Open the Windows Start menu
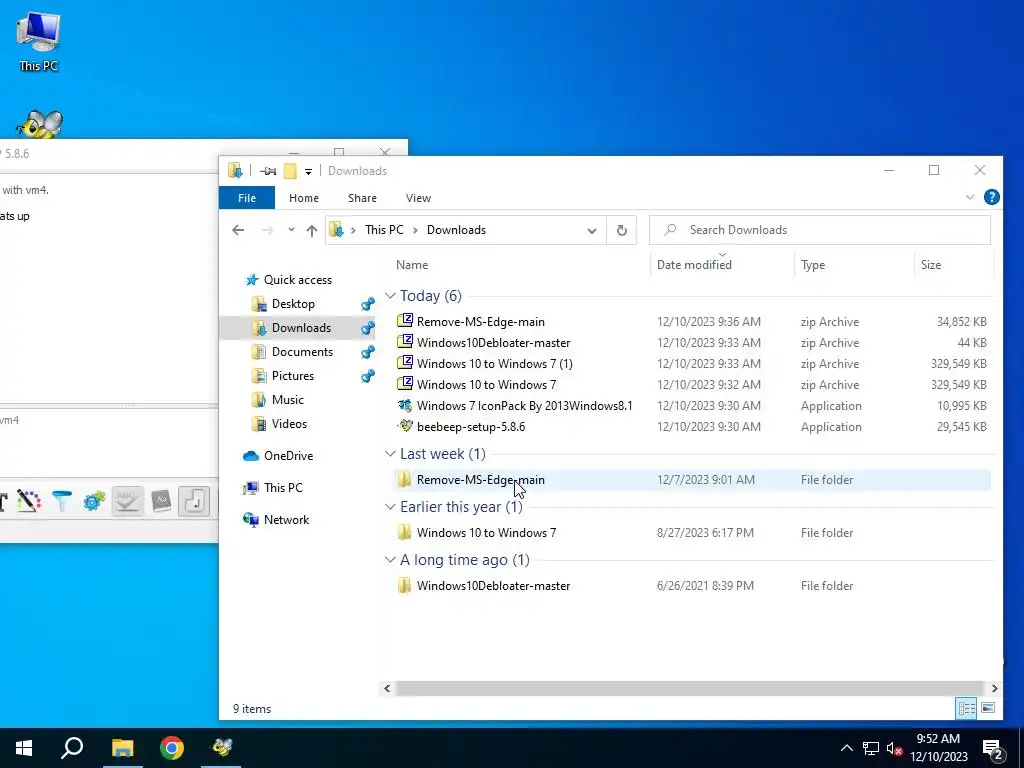Image resolution: width=1024 pixels, height=768 pixels. pos(24,748)
